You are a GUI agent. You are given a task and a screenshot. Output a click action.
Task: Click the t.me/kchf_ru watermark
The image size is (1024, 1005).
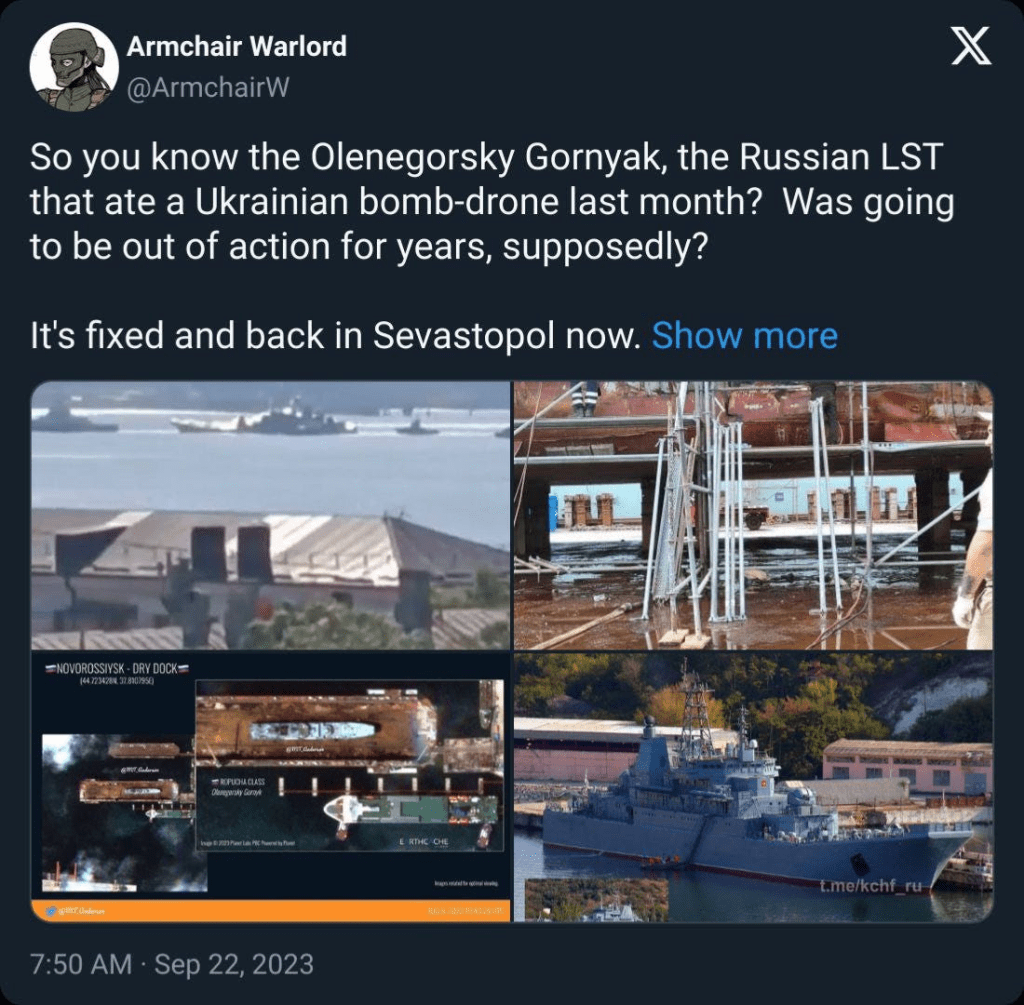click(871, 886)
